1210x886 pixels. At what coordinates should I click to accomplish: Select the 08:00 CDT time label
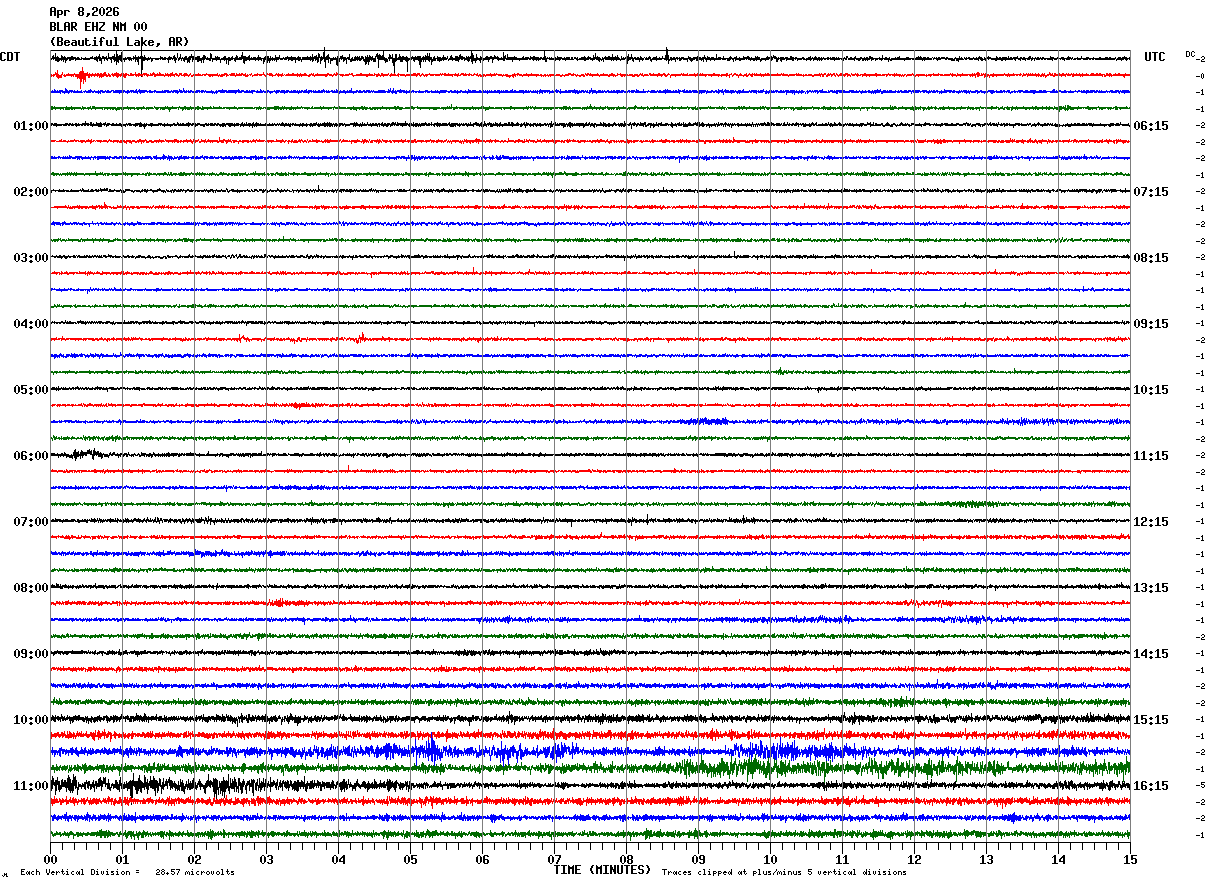pos(31,588)
